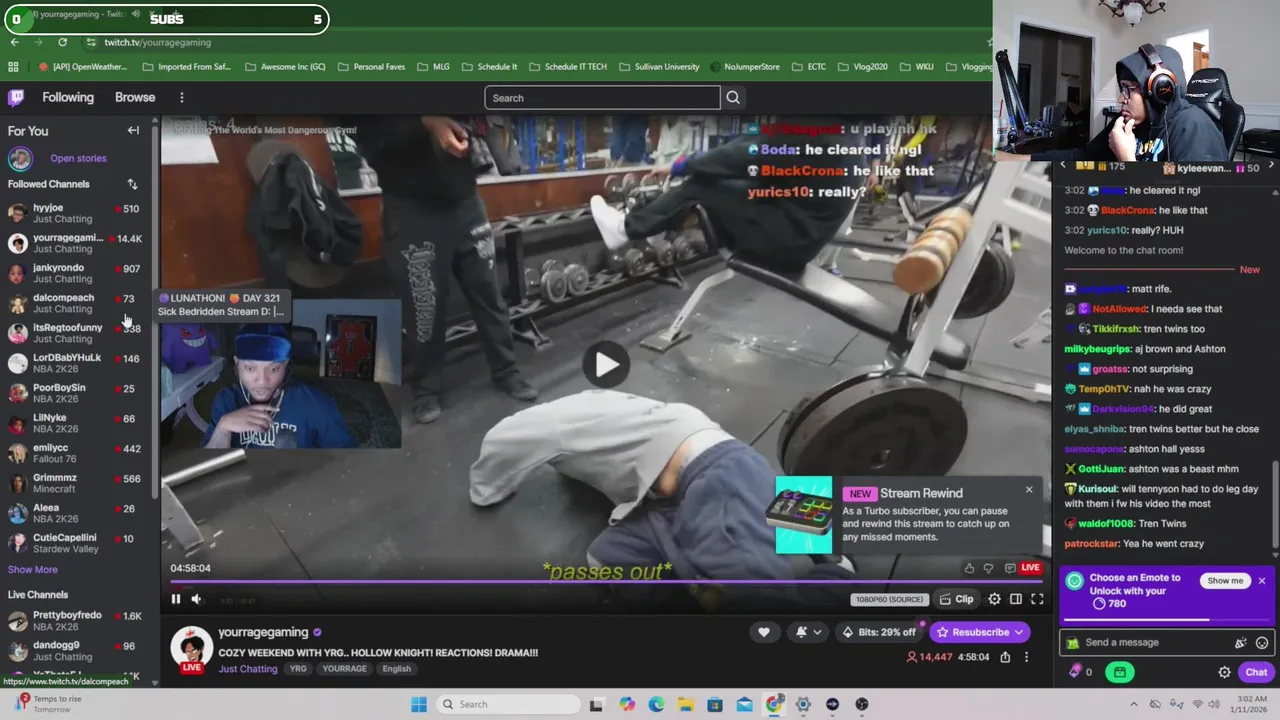The image size is (1280, 720).
Task: Dismiss the Choose an Emote banner
Action: [1262, 581]
